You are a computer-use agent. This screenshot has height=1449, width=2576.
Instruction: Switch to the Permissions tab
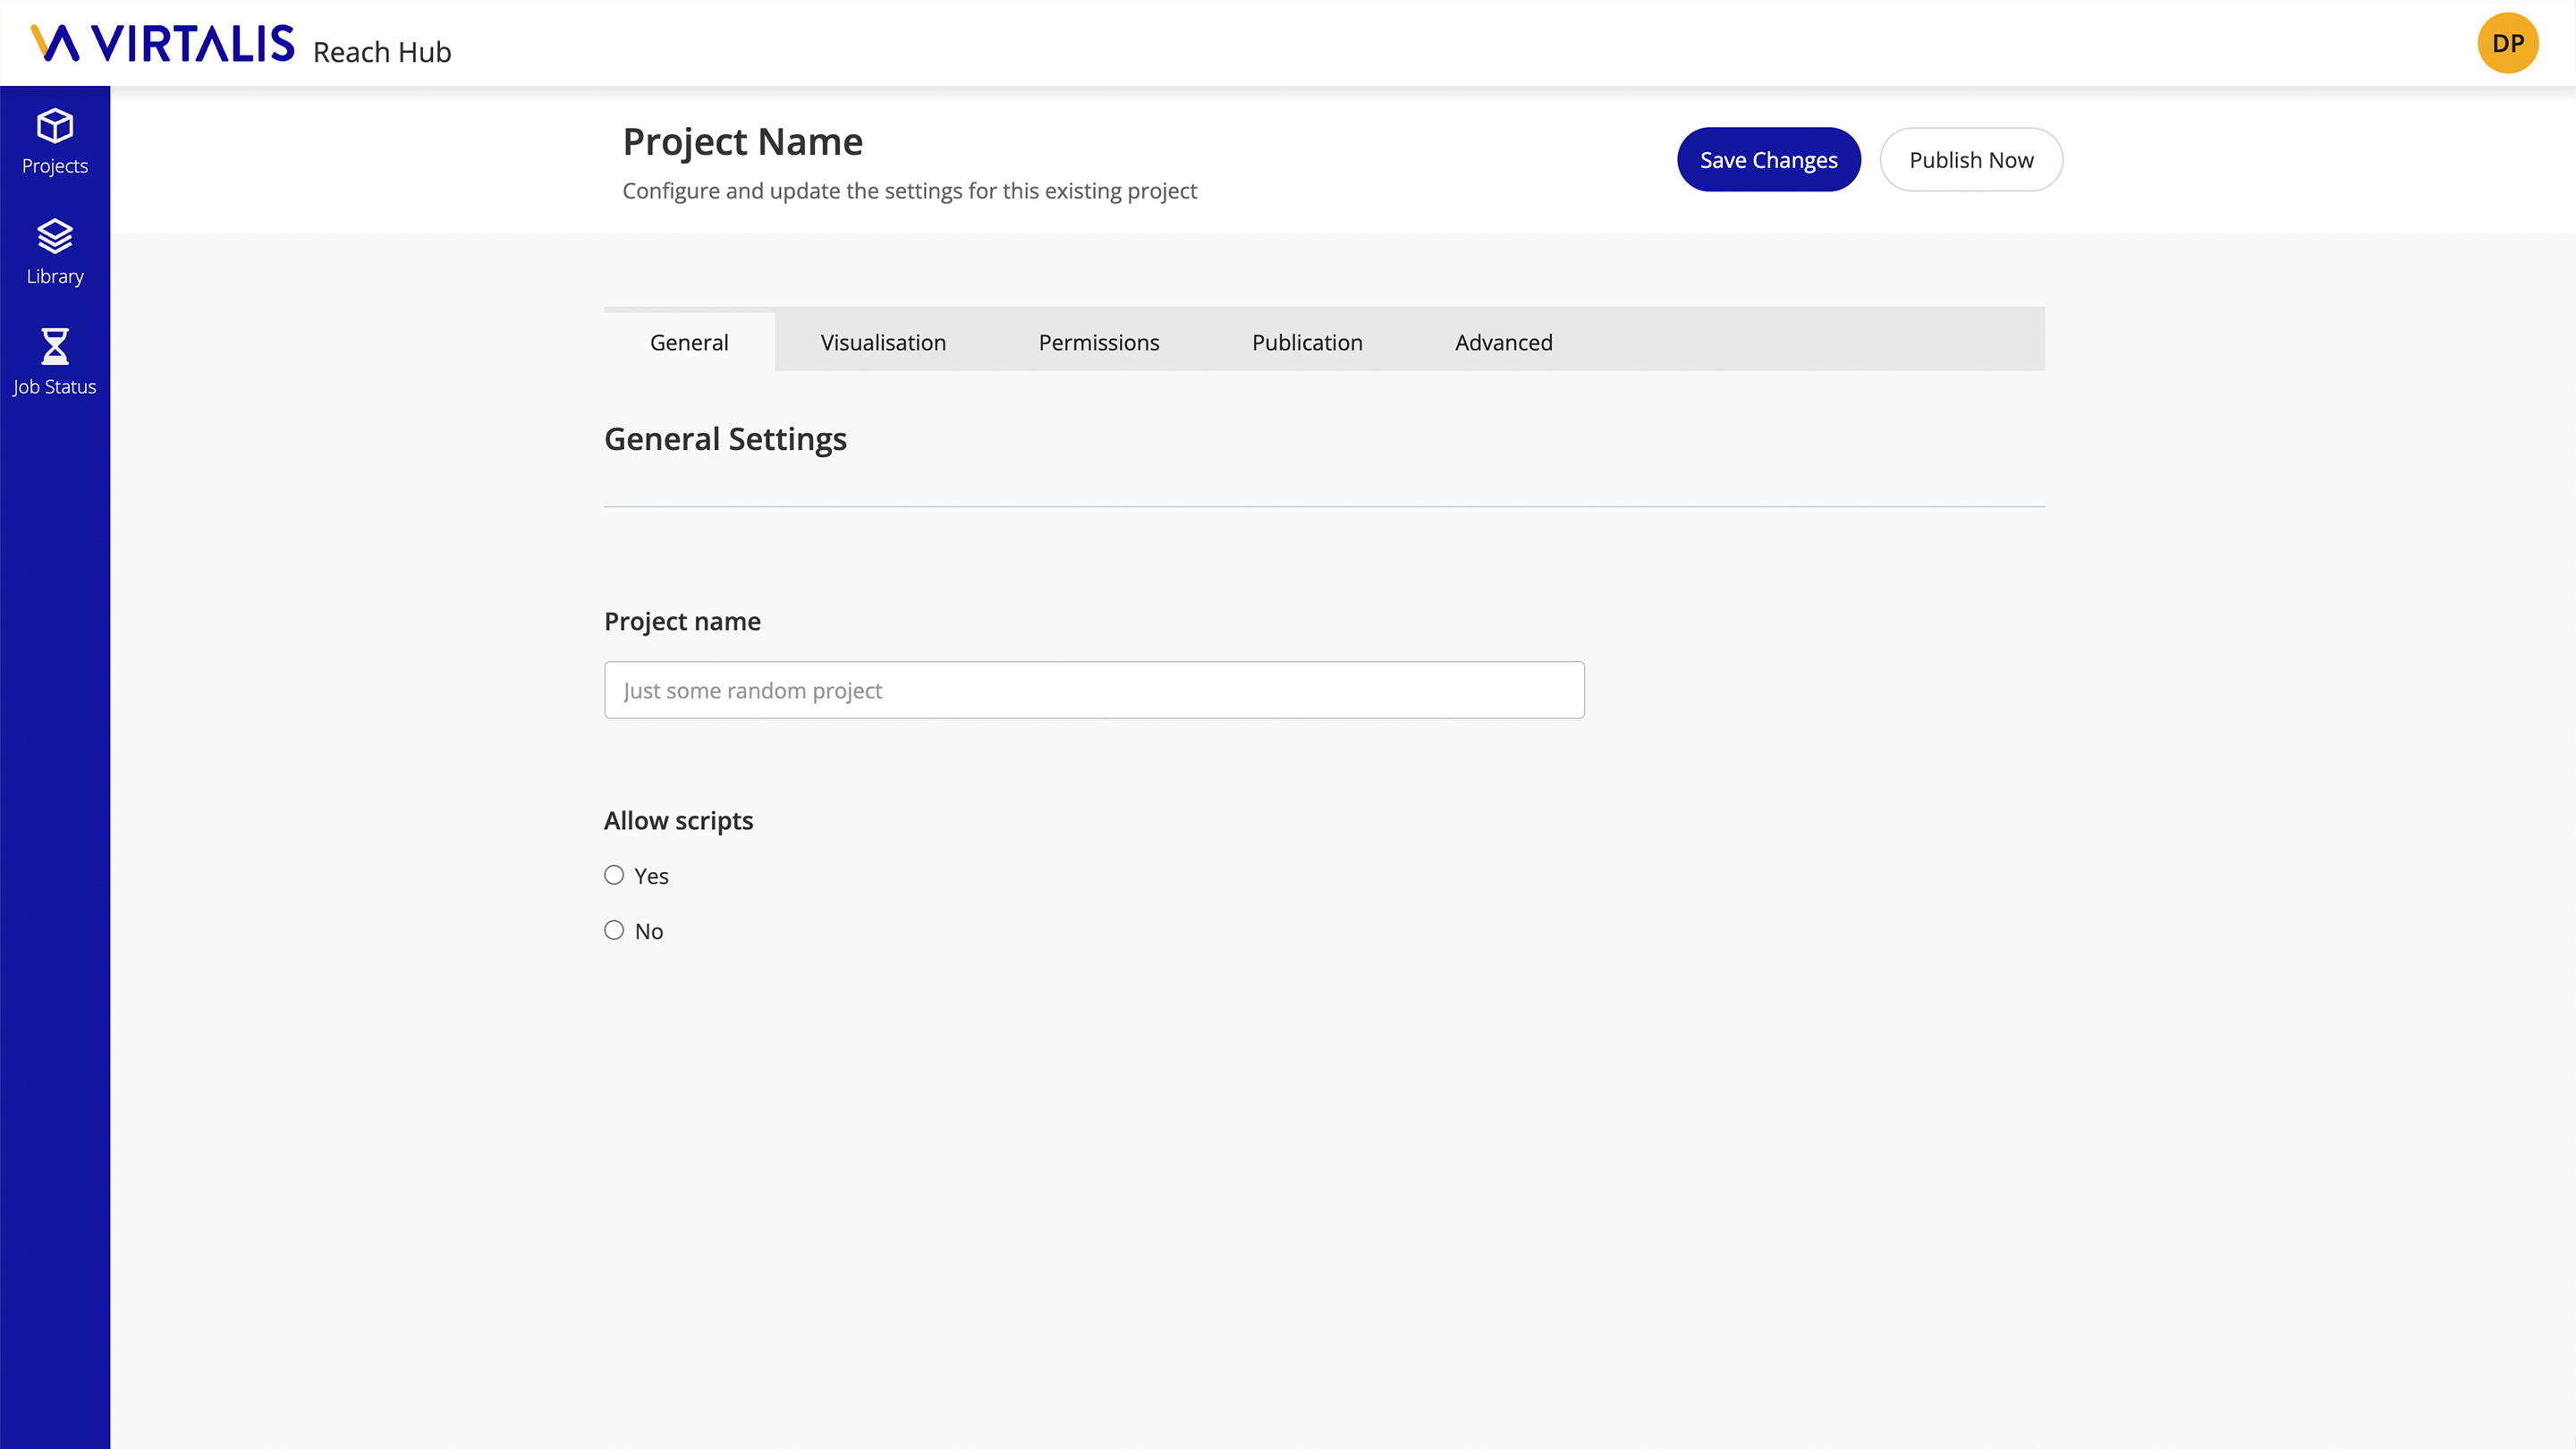pyautogui.click(x=1099, y=342)
